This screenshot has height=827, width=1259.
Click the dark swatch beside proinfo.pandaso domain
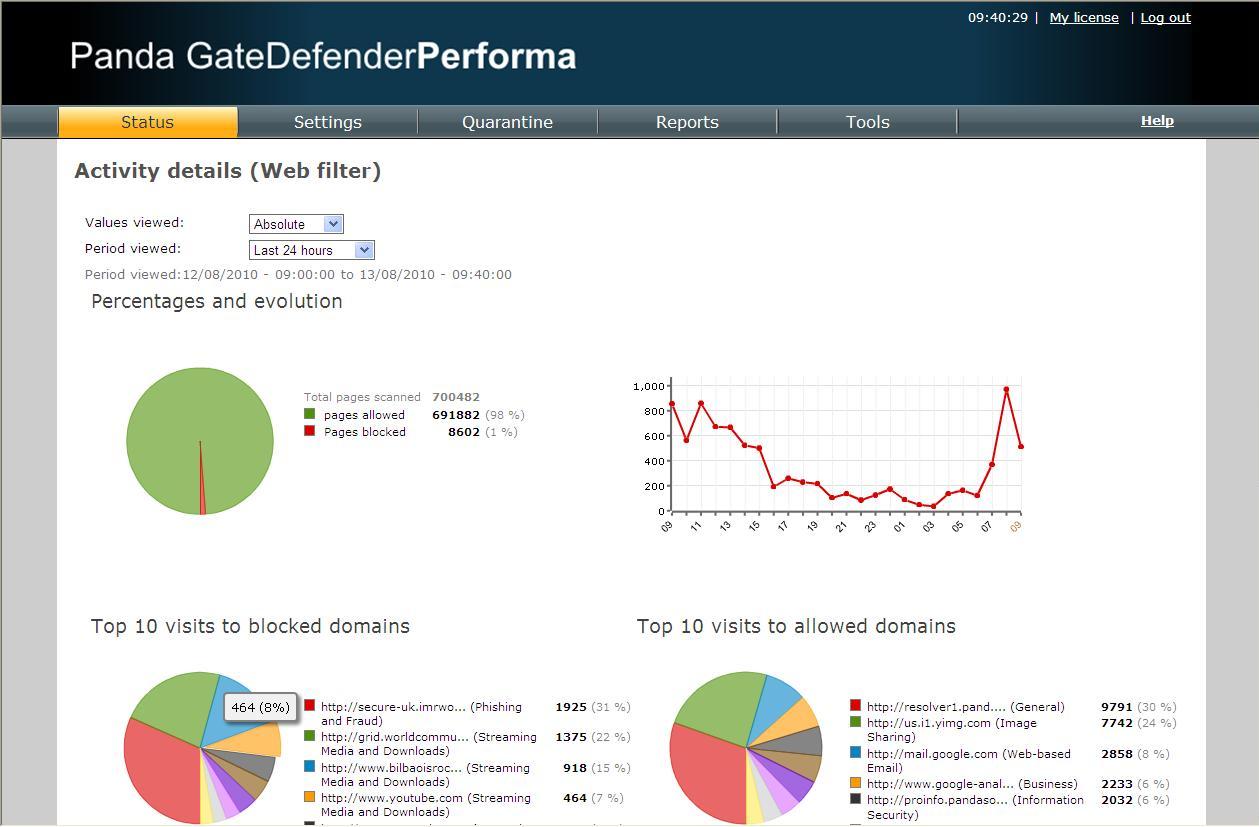[x=856, y=799]
